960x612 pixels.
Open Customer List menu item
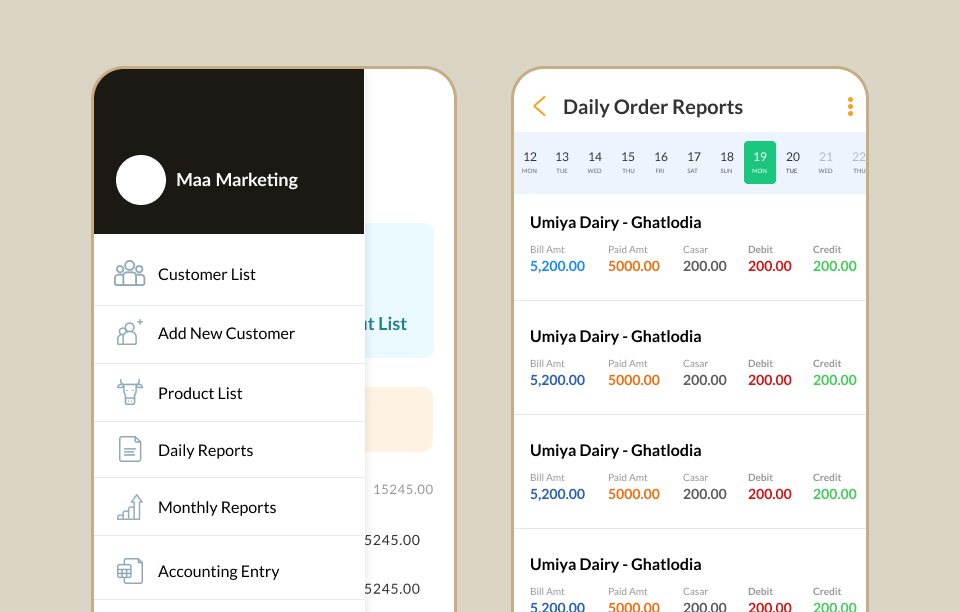point(229,274)
